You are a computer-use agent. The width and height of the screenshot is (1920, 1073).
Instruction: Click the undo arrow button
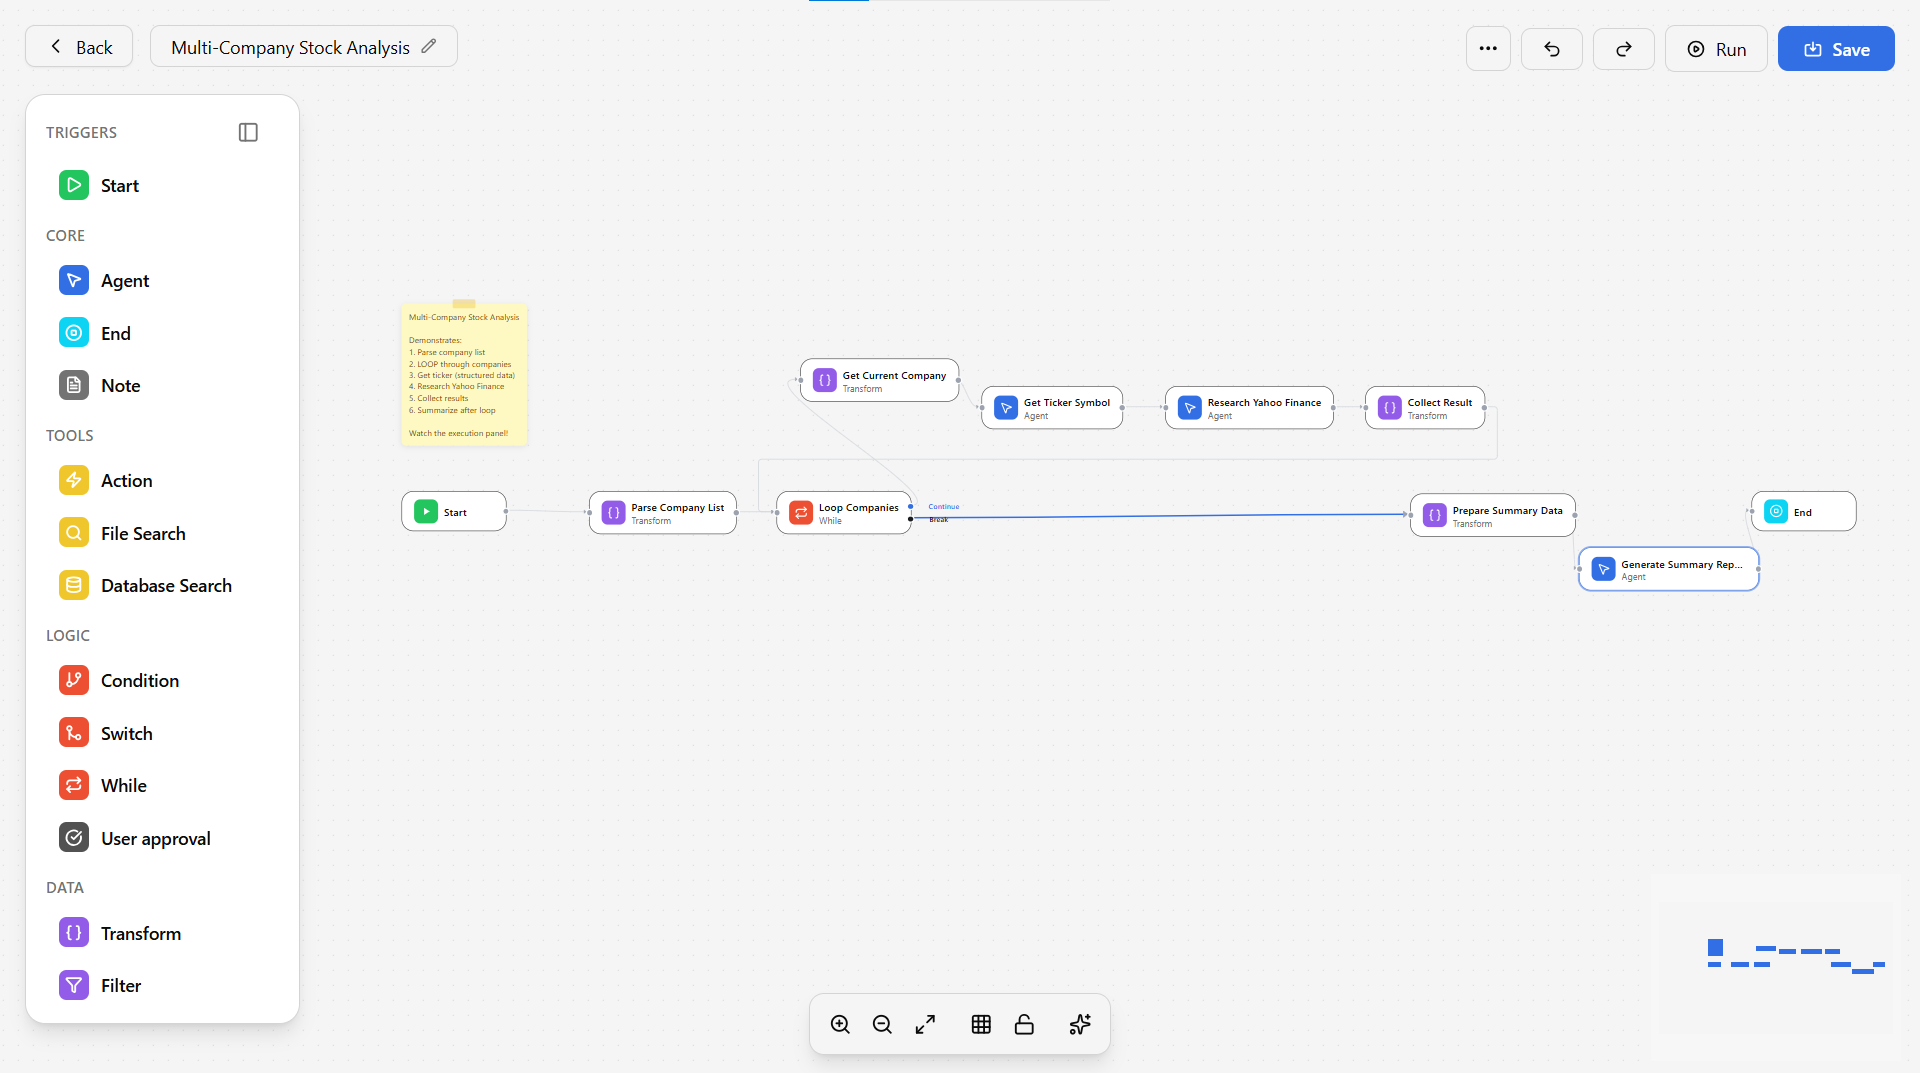click(x=1551, y=49)
